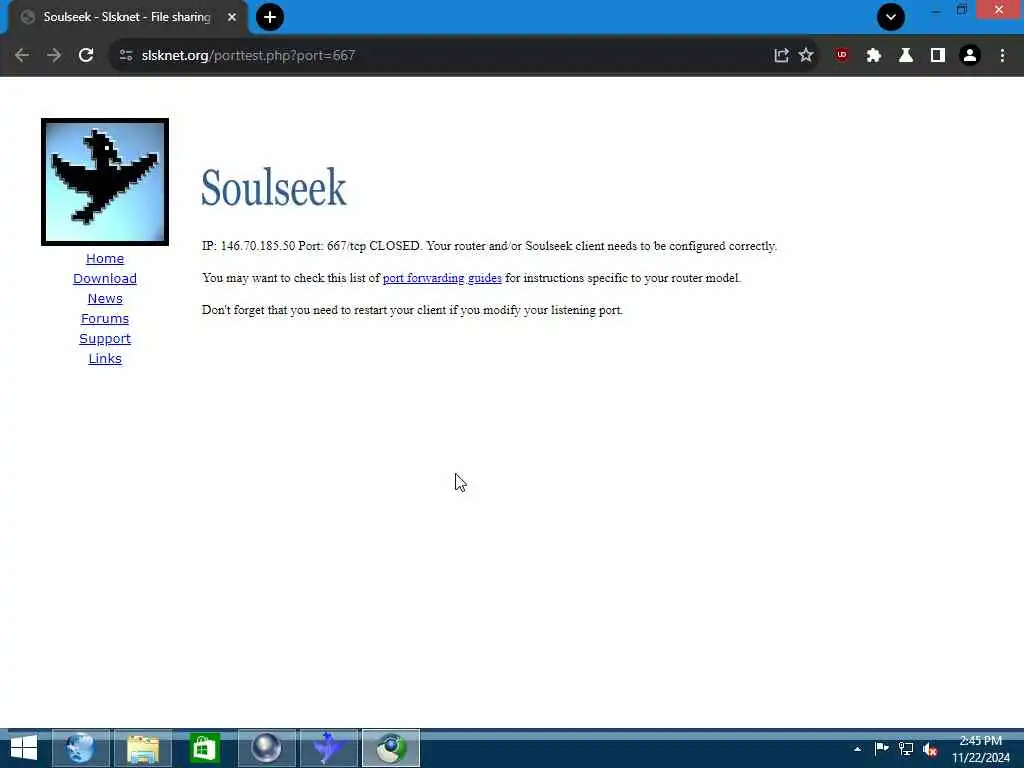Open the grey sphere app in taskbar
Viewport: 1024px width, 768px height.
coord(266,748)
